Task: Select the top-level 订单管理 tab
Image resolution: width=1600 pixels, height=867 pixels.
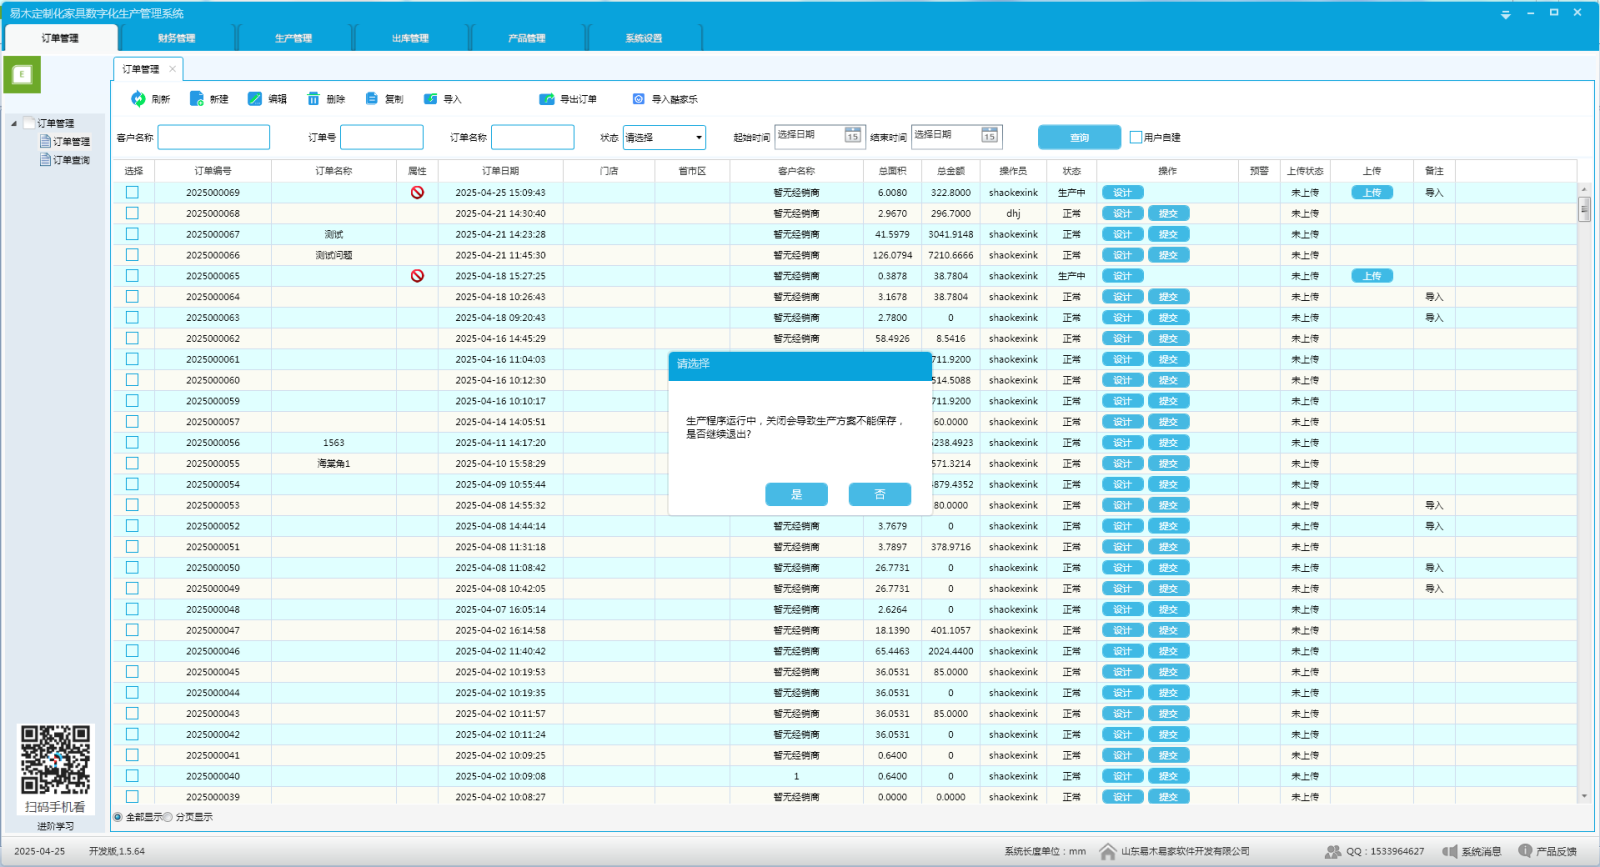Action: click(x=61, y=38)
